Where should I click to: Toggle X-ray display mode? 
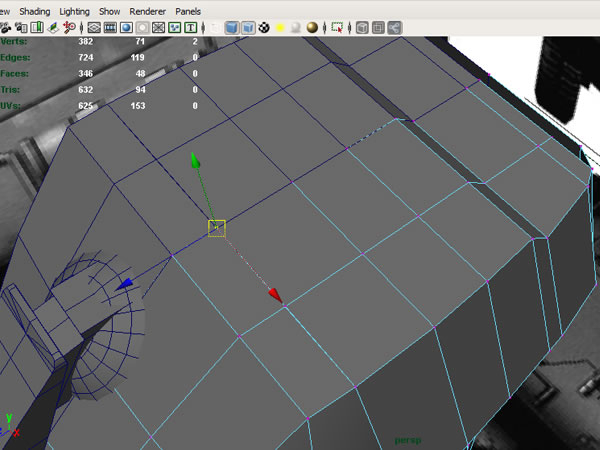pyautogui.click(x=361, y=28)
